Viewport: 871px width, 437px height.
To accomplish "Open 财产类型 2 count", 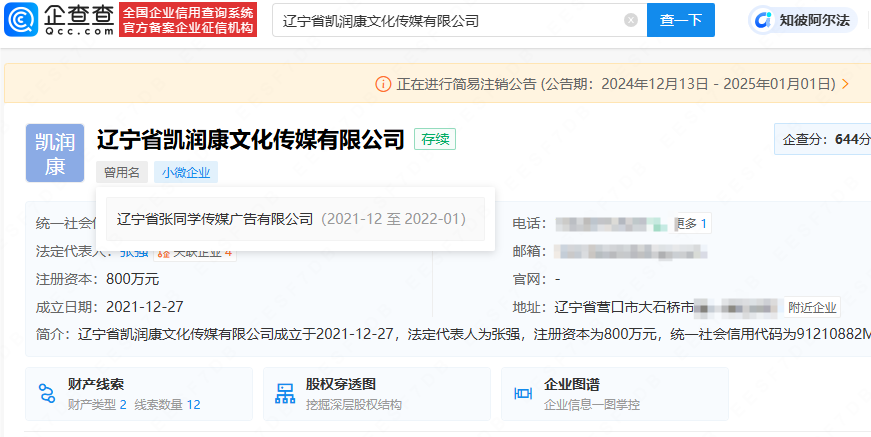I will (97, 405).
